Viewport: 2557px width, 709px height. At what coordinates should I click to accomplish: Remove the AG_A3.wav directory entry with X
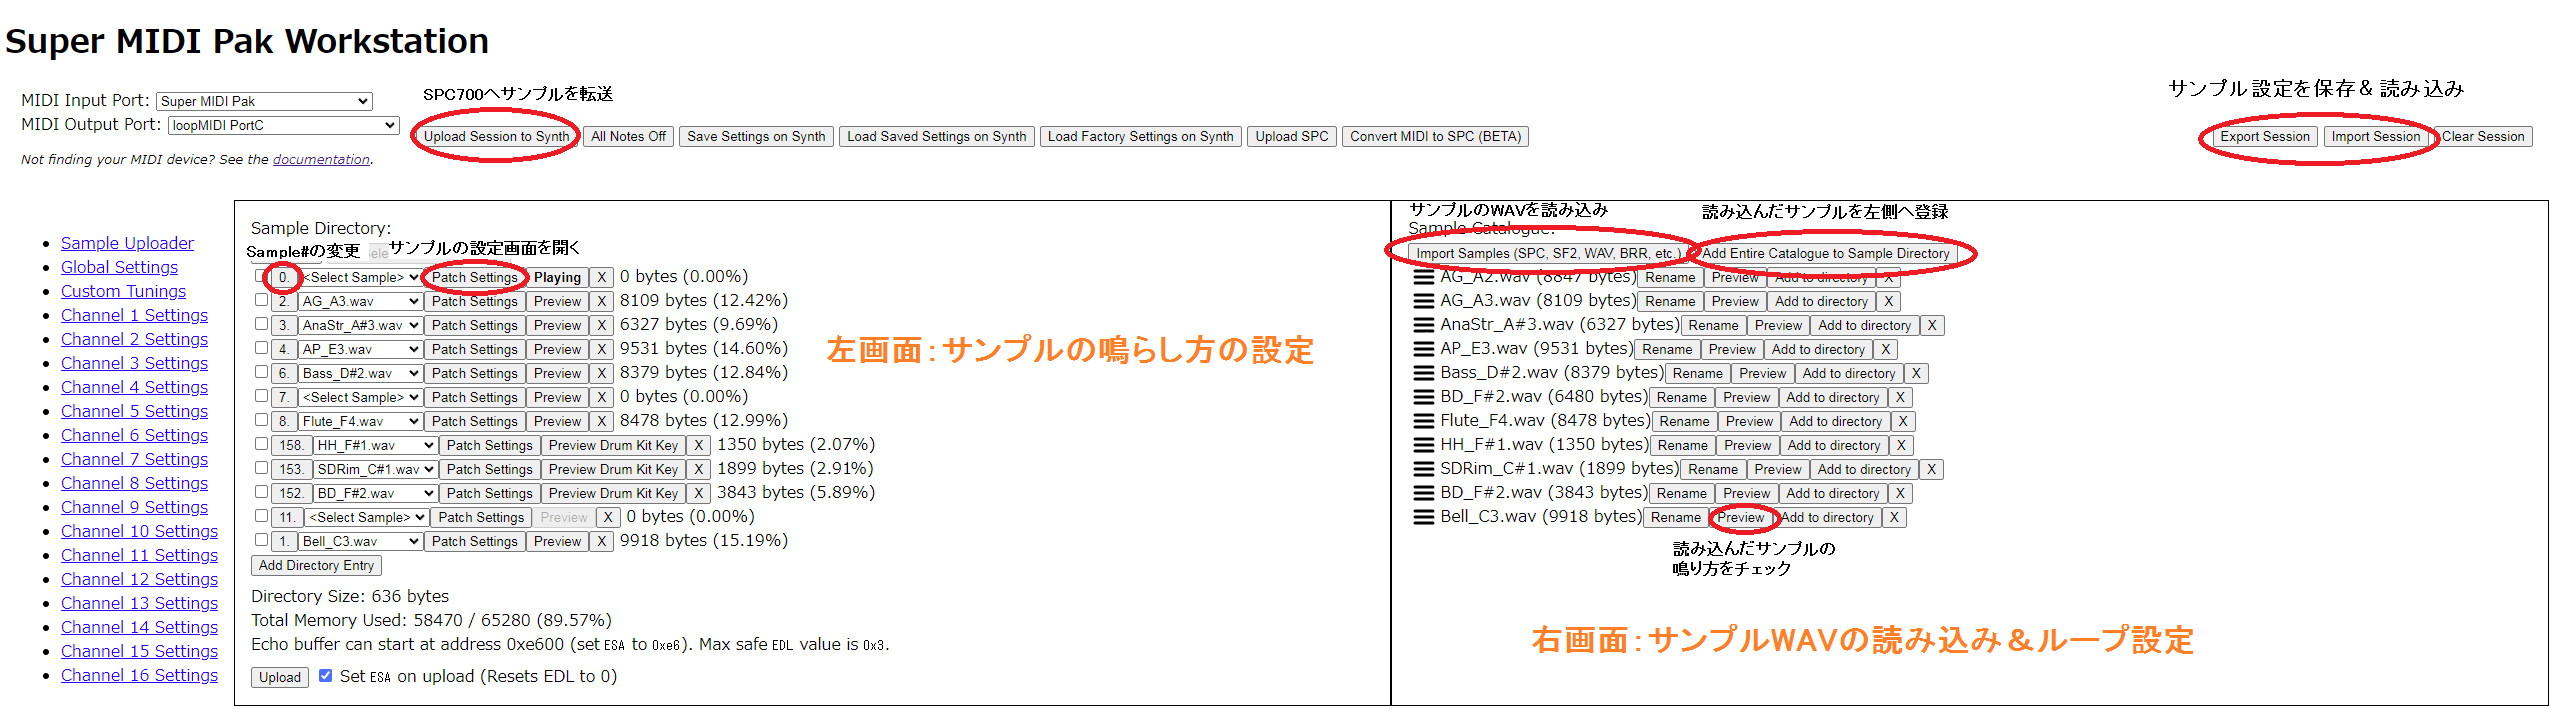click(602, 301)
